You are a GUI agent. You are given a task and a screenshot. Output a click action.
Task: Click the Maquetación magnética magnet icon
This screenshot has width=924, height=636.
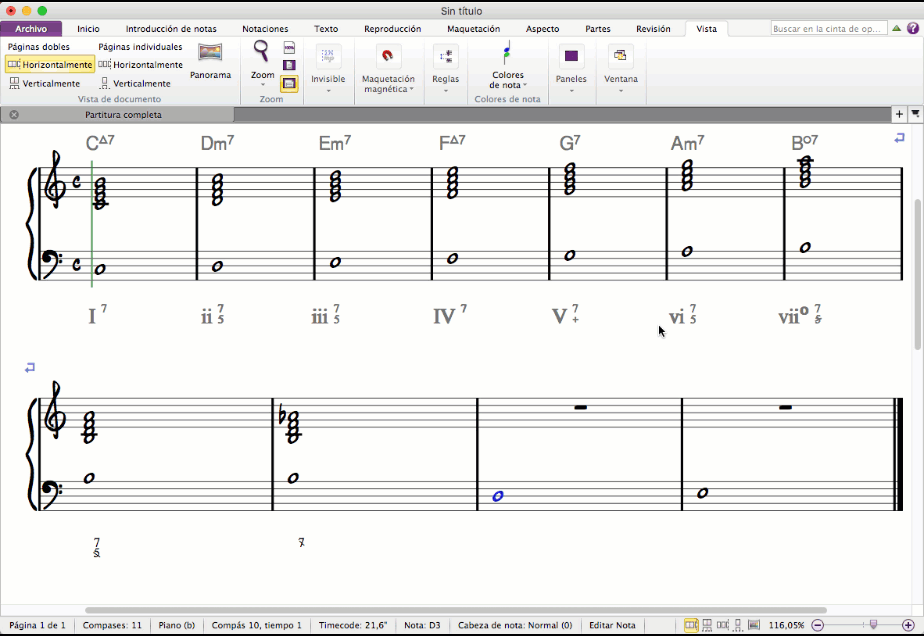pyautogui.click(x=387, y=56)
